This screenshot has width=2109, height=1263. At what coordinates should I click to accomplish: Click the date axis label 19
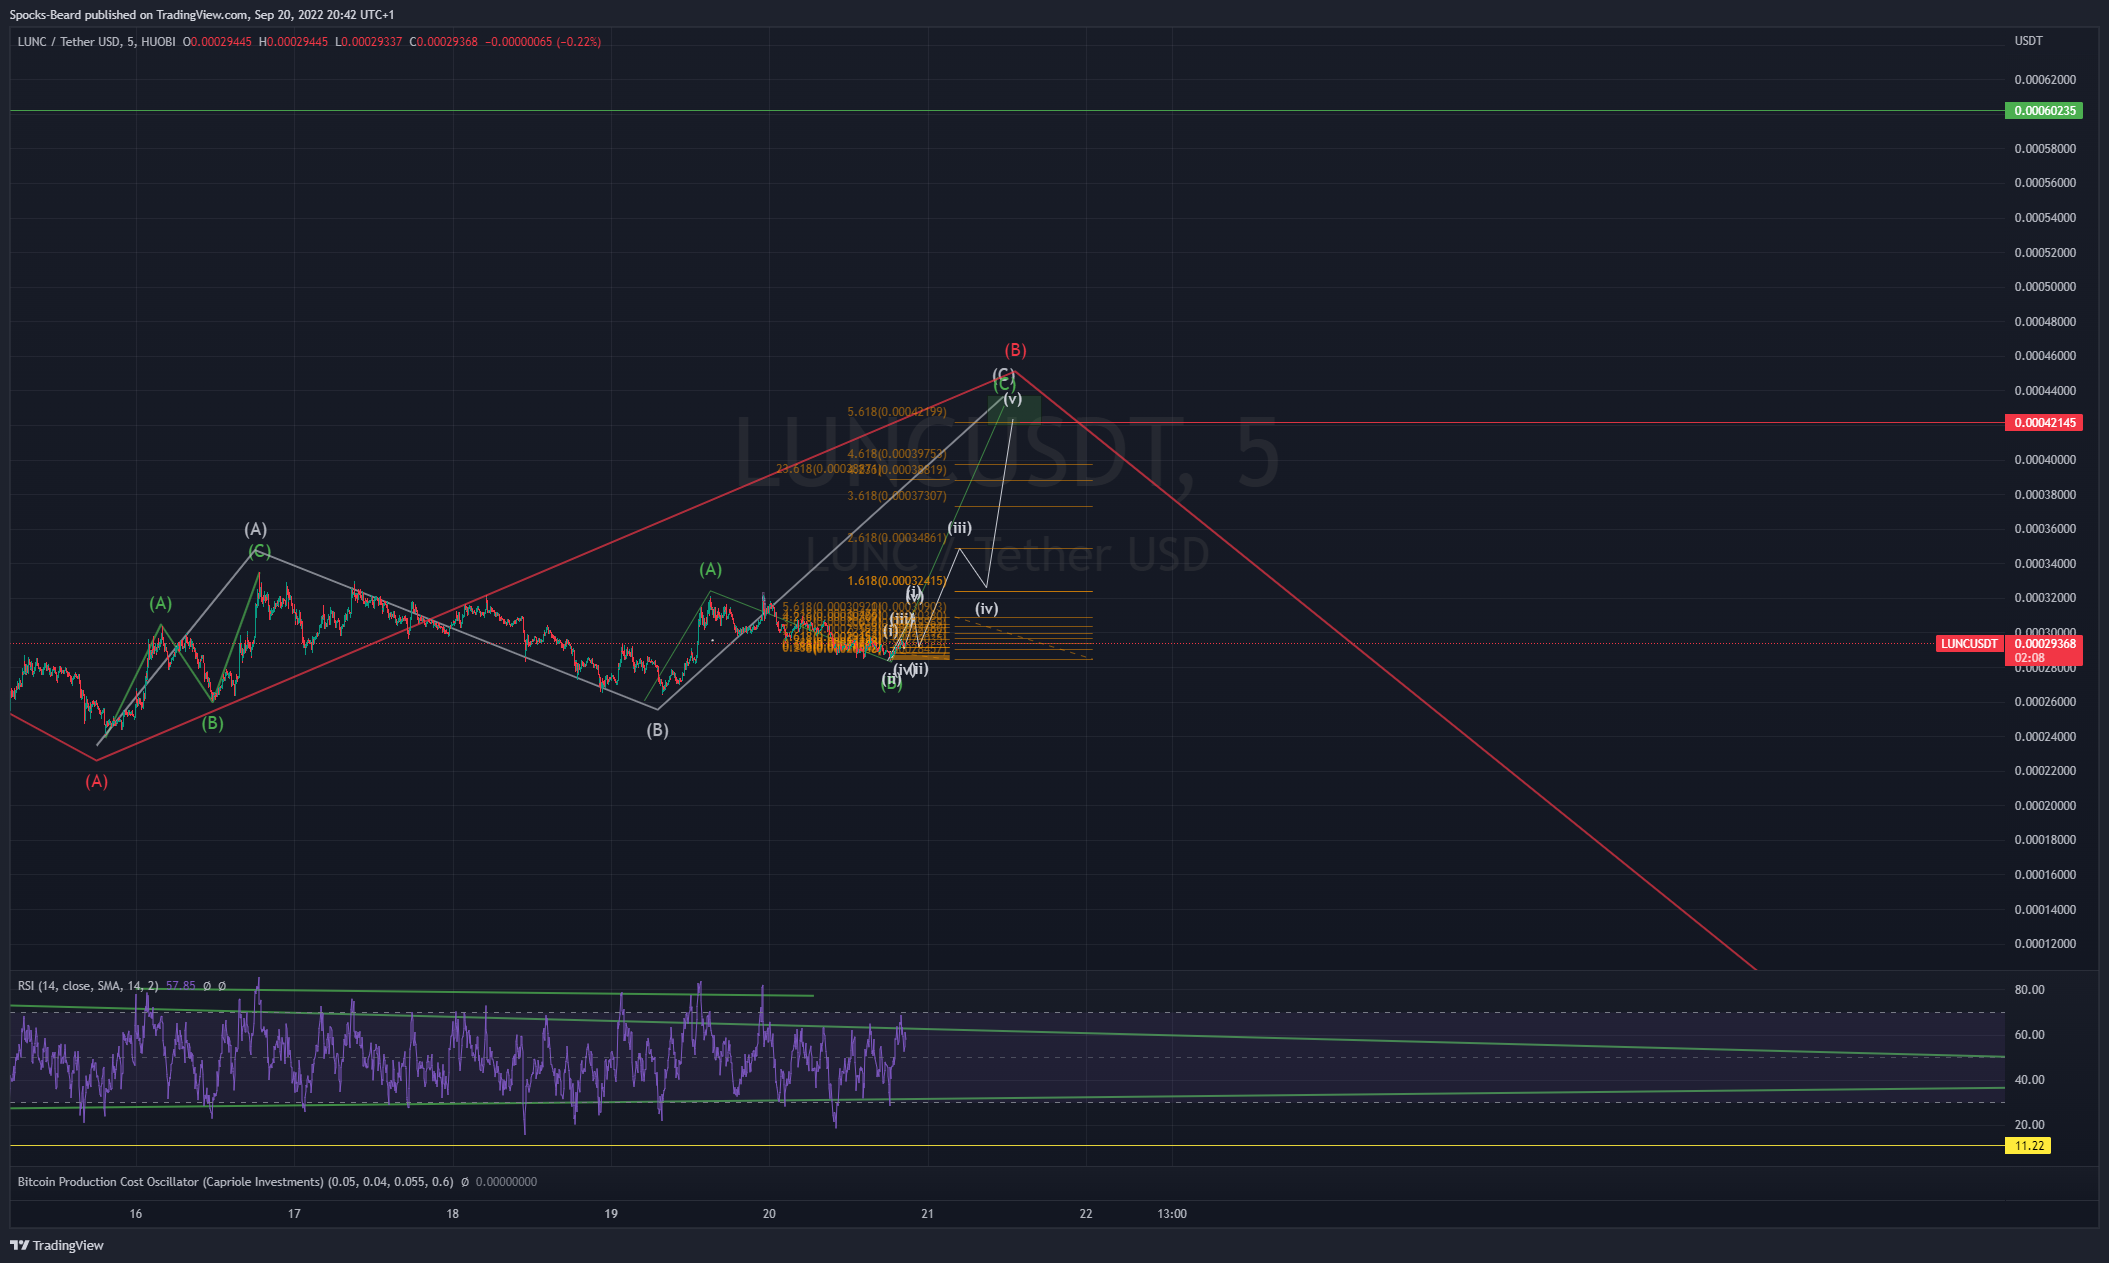pyautogui.click(x=611, y=1214)
